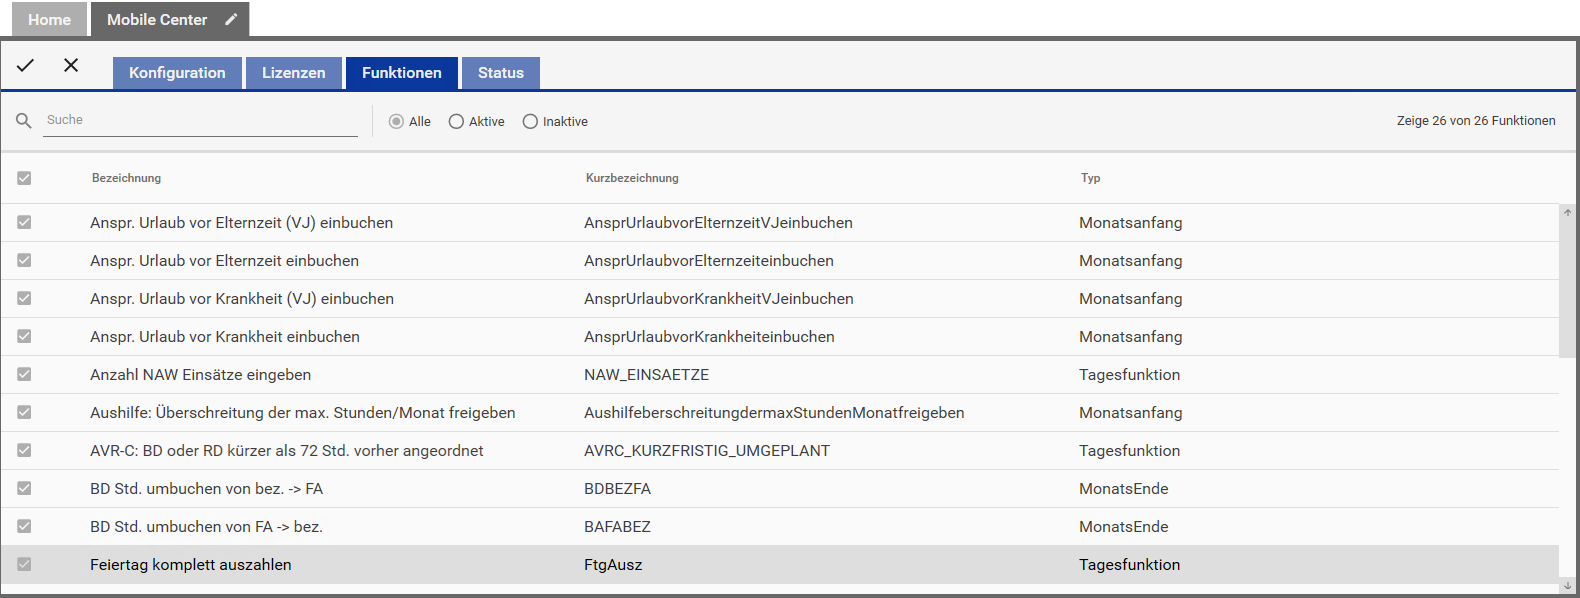
Task: Click short name AnsprUrlaubvorElternzeiteinbuchen
Action: click(x=709, y=261)
